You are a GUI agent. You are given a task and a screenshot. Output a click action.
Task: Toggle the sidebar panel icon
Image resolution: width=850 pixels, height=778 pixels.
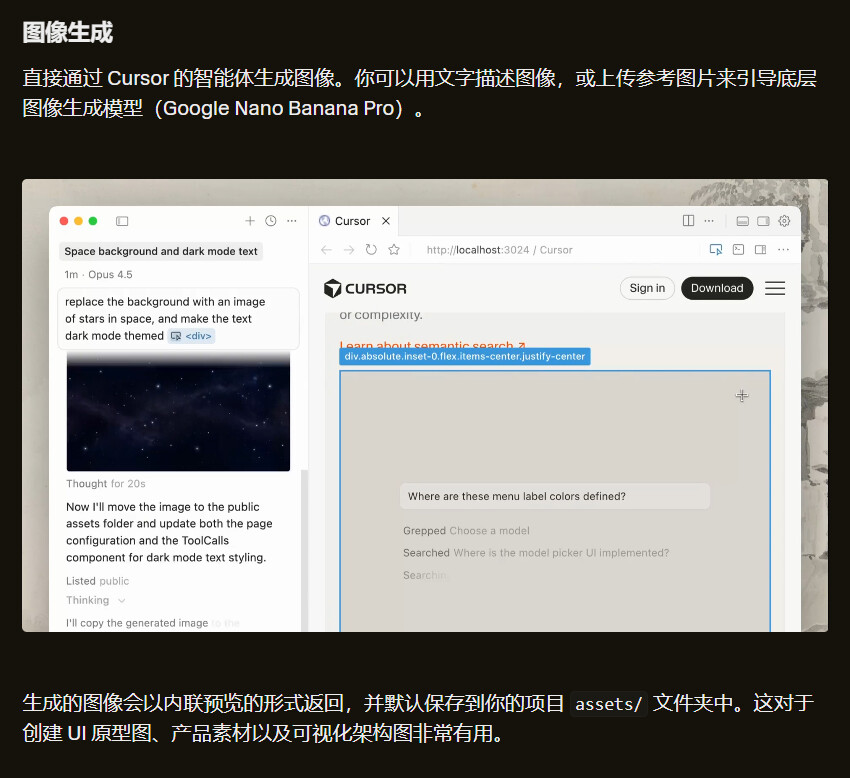pos(122,221)
